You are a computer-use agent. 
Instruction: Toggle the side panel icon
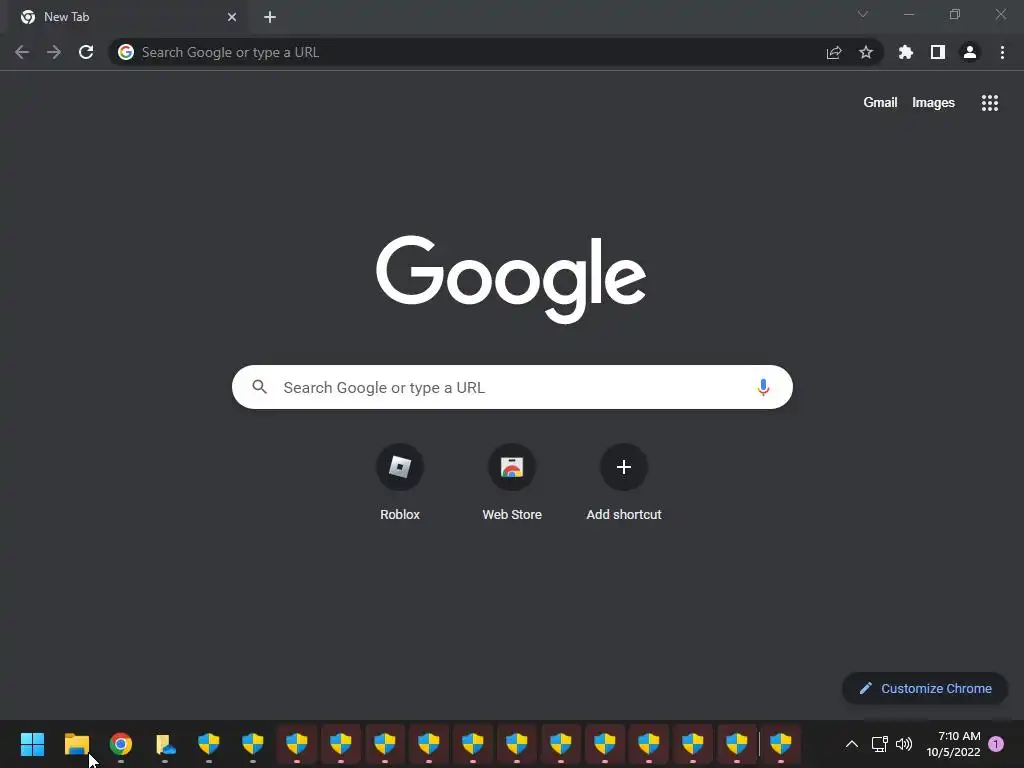tap(938, 52)
